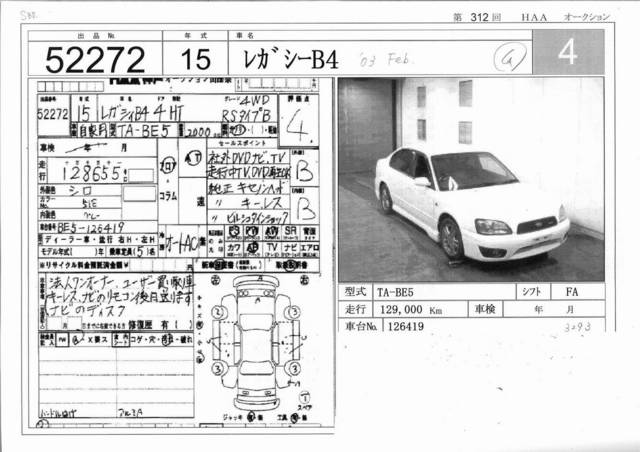
Task: Click handwritten 4WD note
Action: click(255, 100)
